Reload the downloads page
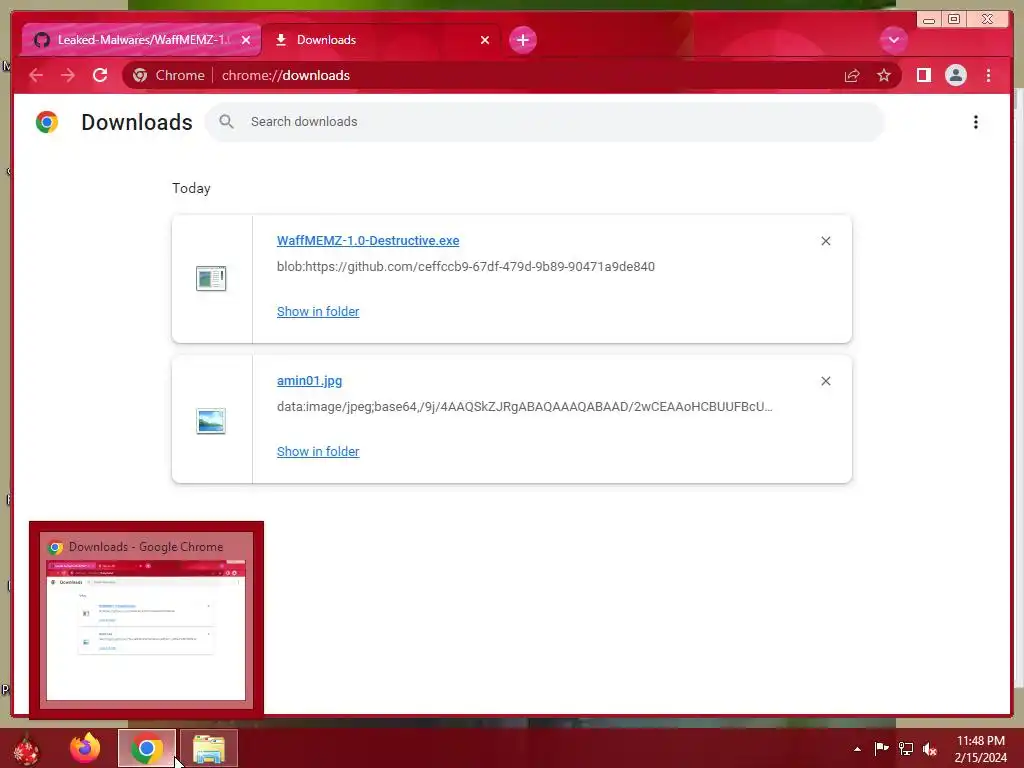The width and height of the screenshot is (1024, 768). [99, 75]
